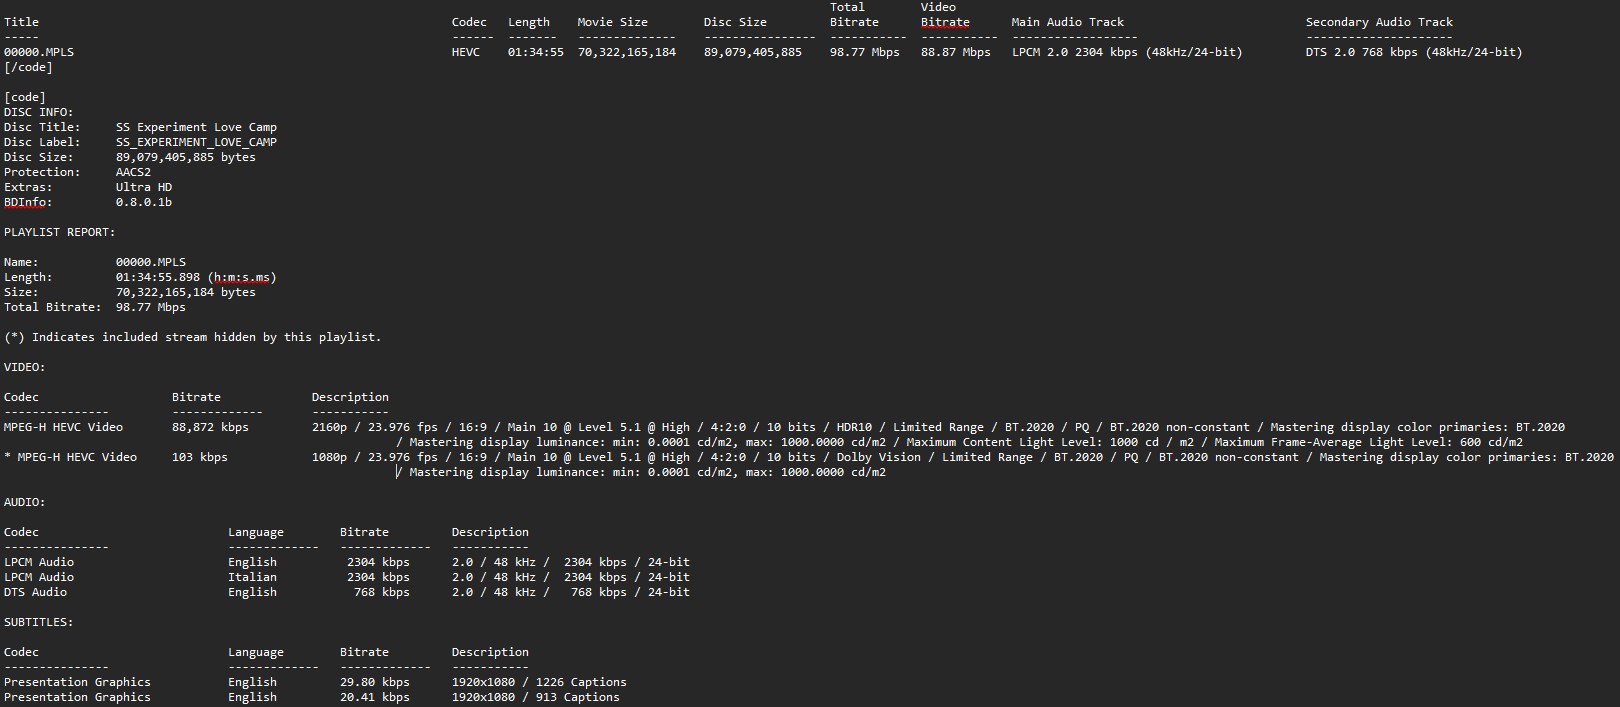Click the 88,872 kbps video bitrate value
Screen dimensions: 1620x707
pos(210,427)
